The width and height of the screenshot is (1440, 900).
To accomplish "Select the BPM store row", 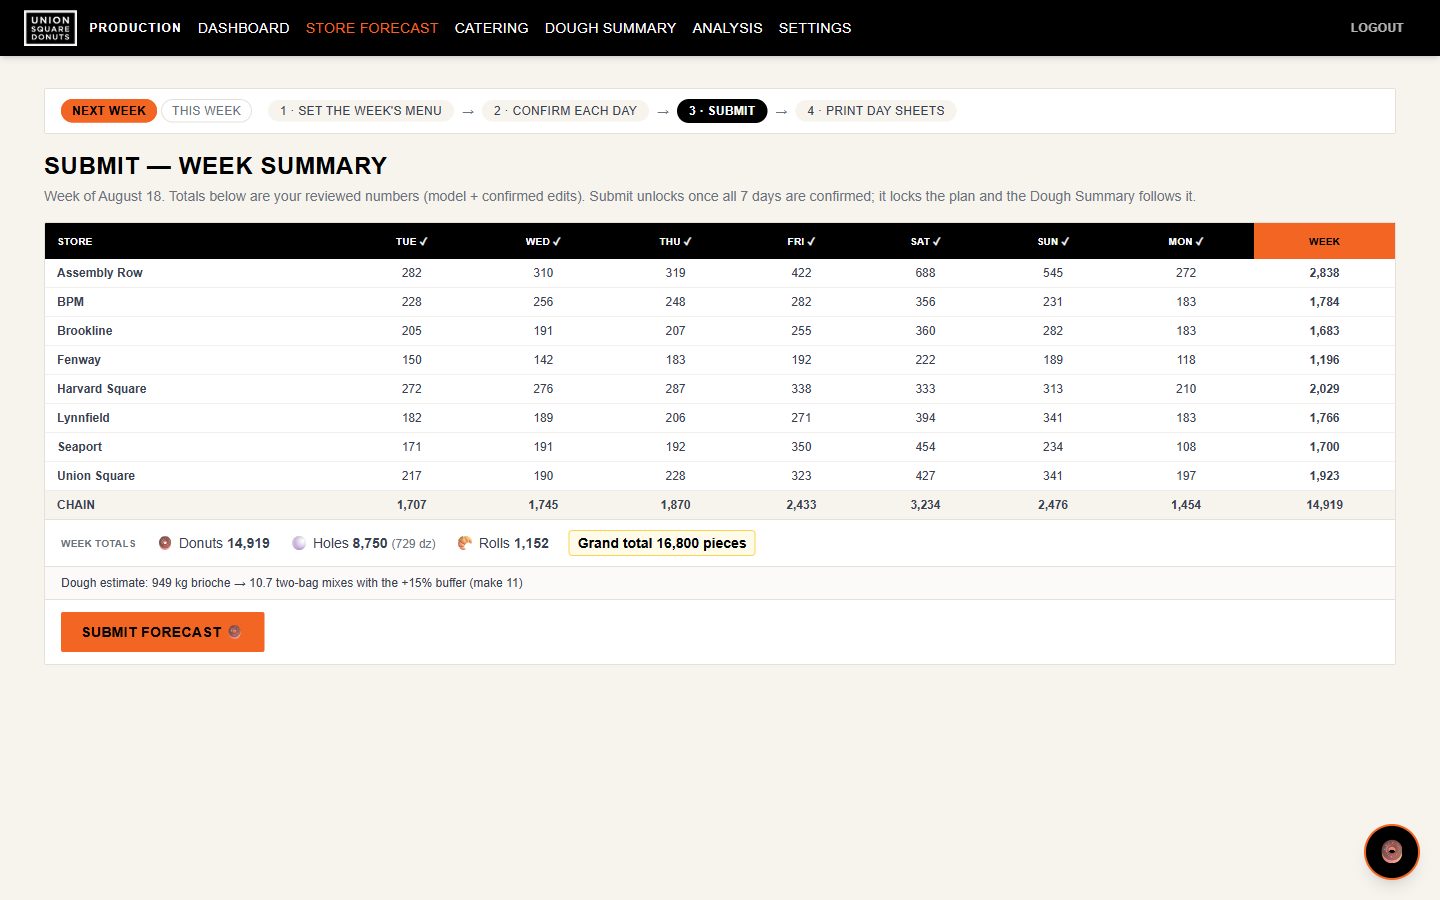I will point(720,302).
